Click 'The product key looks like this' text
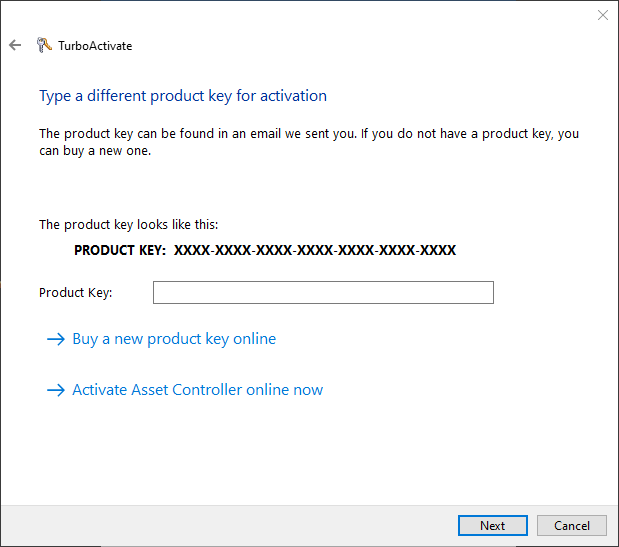This screenshot has width=619, height=547. pos(129,225)
